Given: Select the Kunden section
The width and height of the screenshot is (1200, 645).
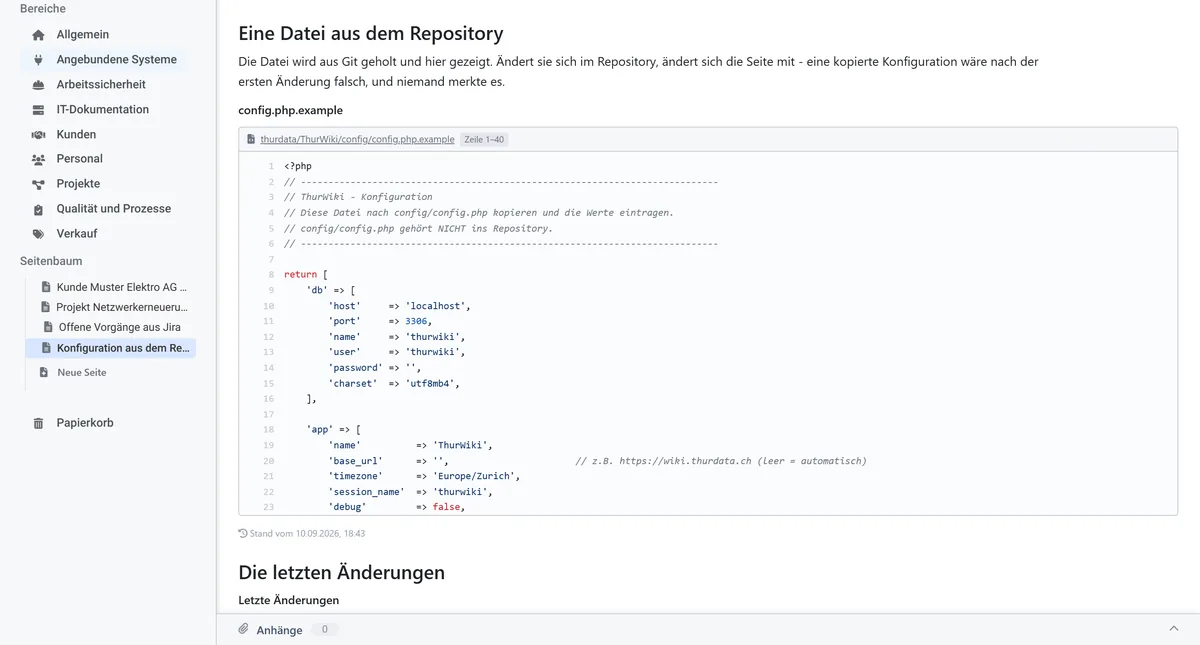Looking at the screenshot, I should tap(76, 134).
